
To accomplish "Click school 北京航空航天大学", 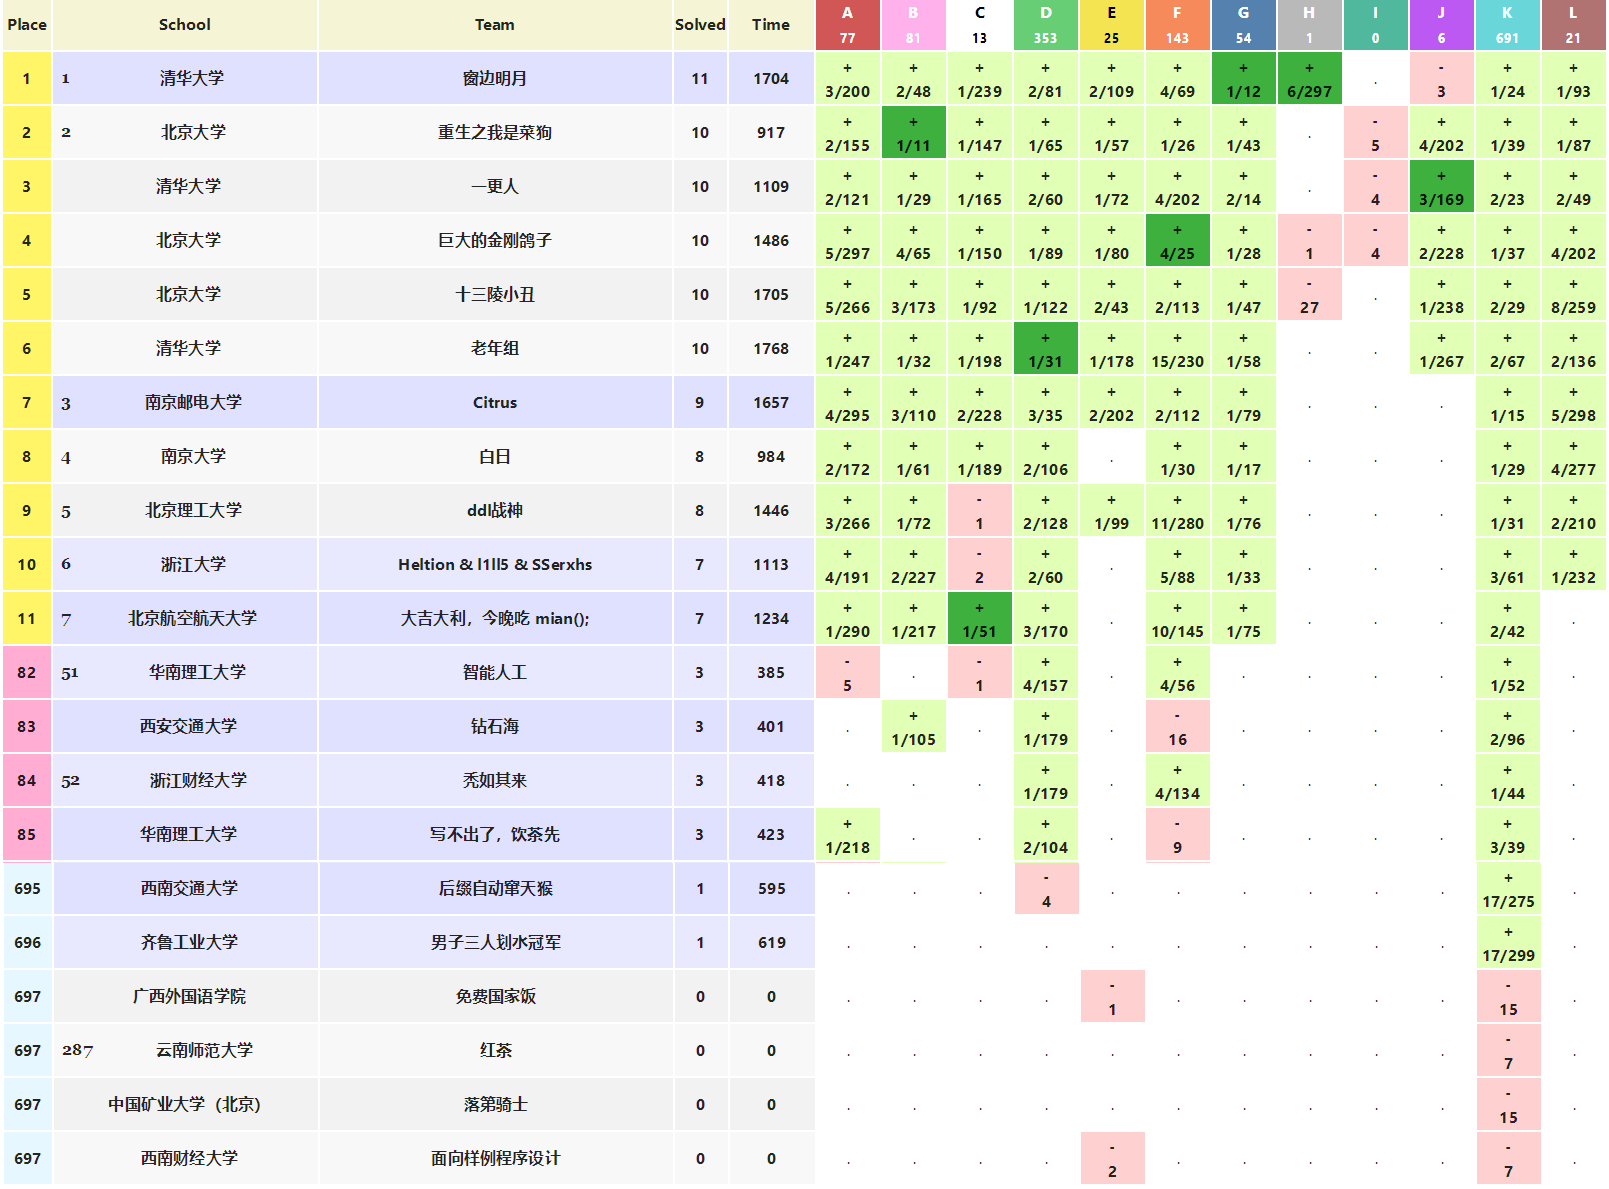I will click(192, 619).
